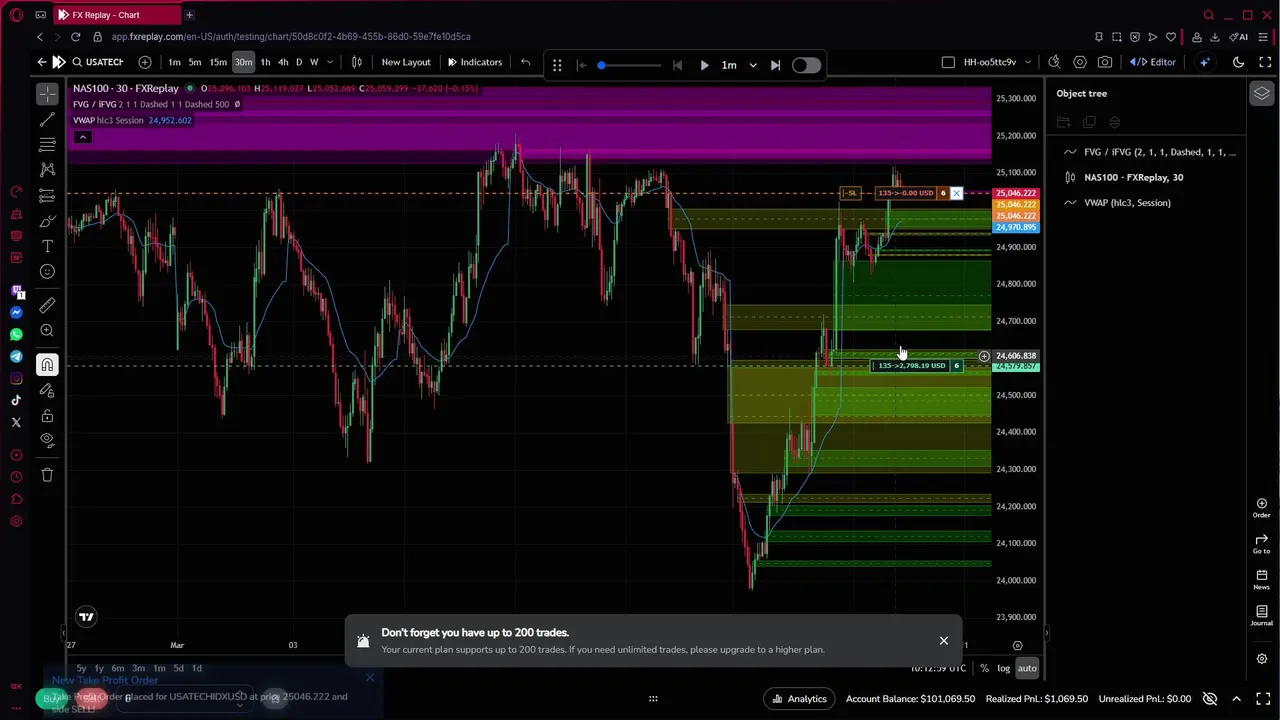Open the News panel in right sidebar

[1262, 580]
